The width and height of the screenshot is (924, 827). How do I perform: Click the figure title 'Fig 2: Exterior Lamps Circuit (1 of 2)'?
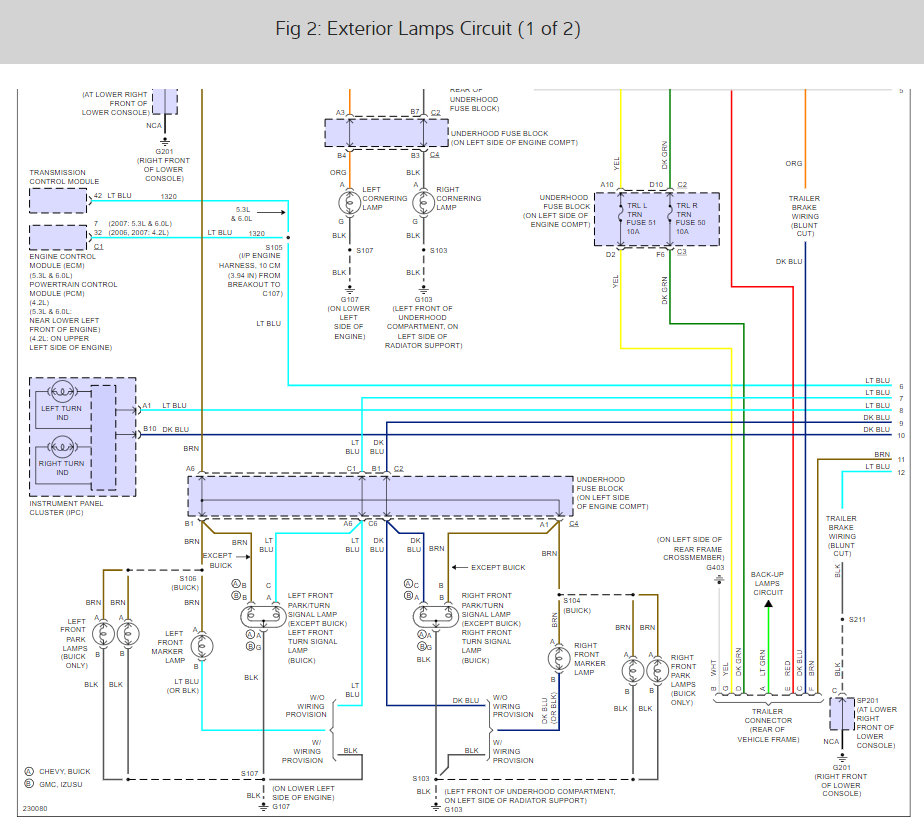[428, 29]
